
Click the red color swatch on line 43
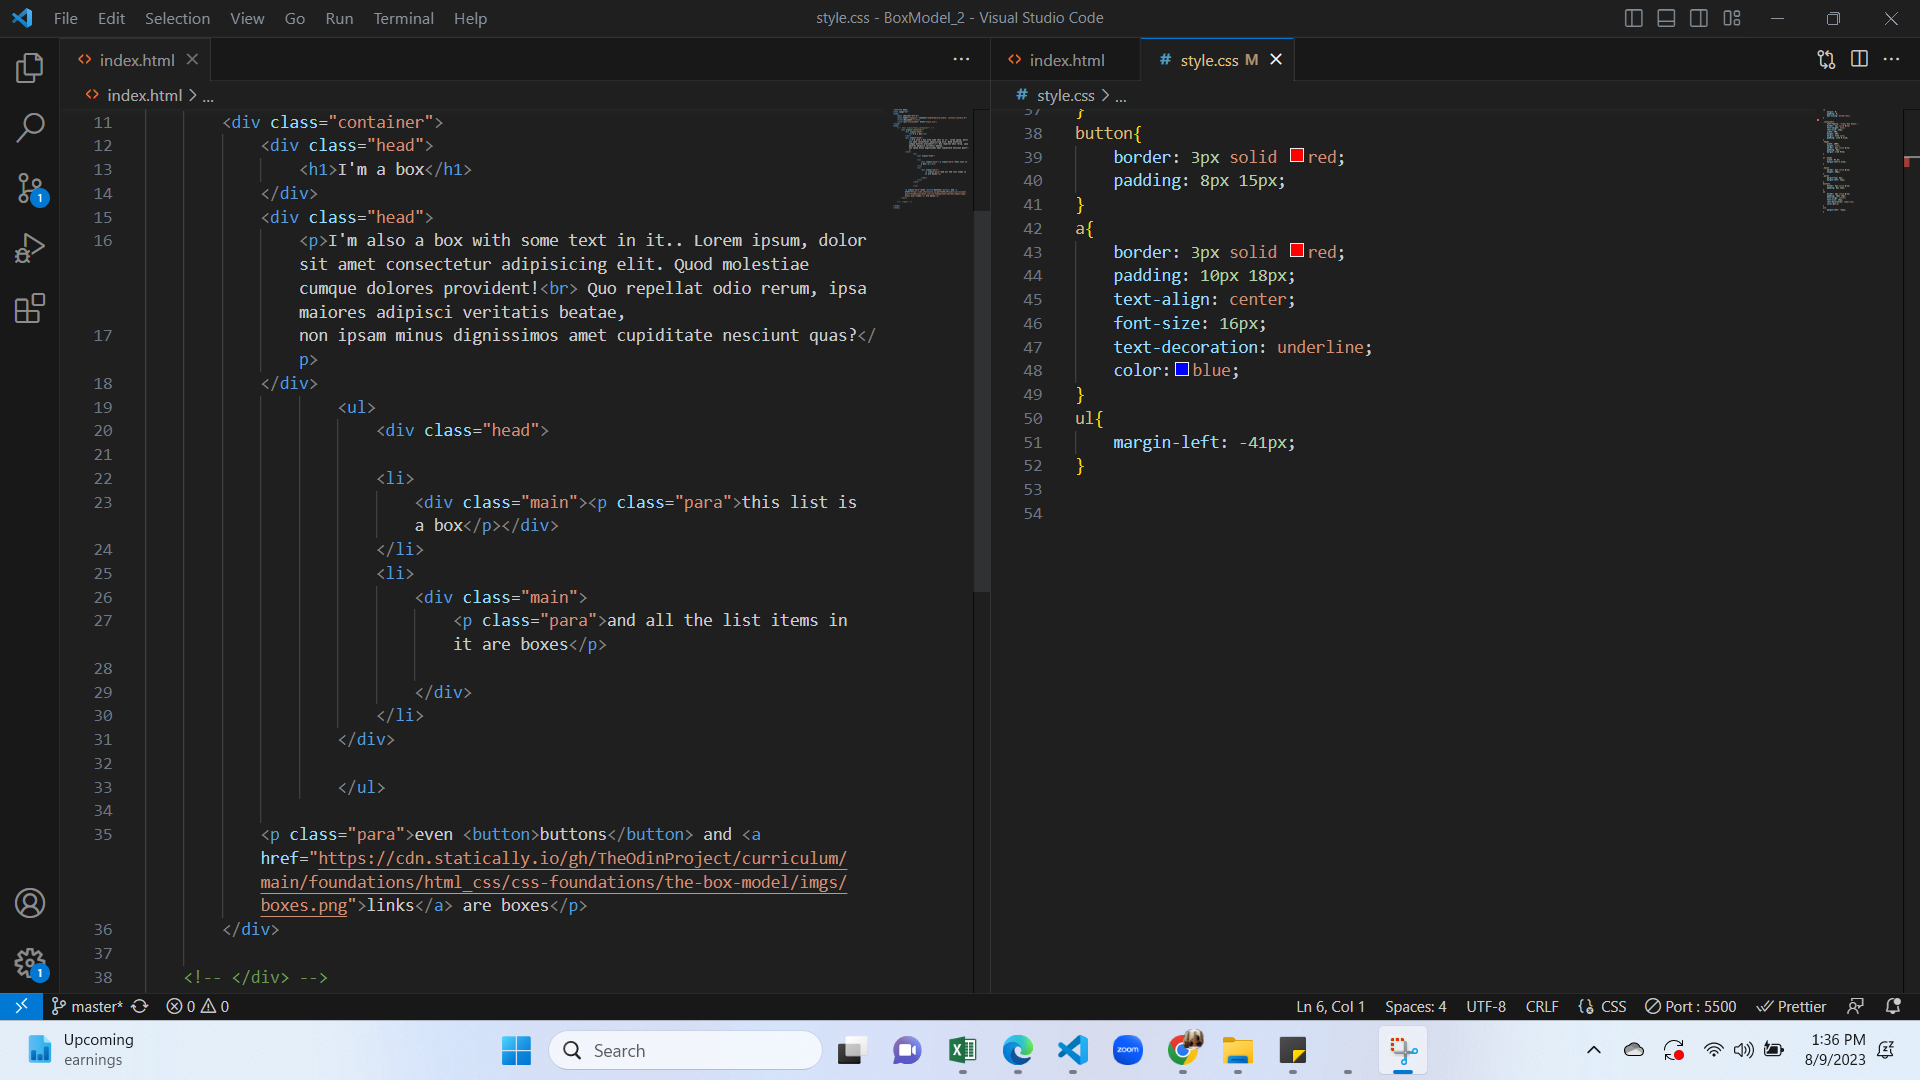[1295, 251]
